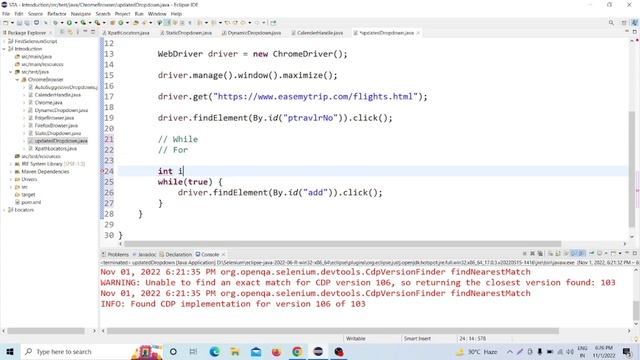This screenshot has height=360, width=640.
Task: Click the Coverage run icon in toolbar
Action: (83, 23)
